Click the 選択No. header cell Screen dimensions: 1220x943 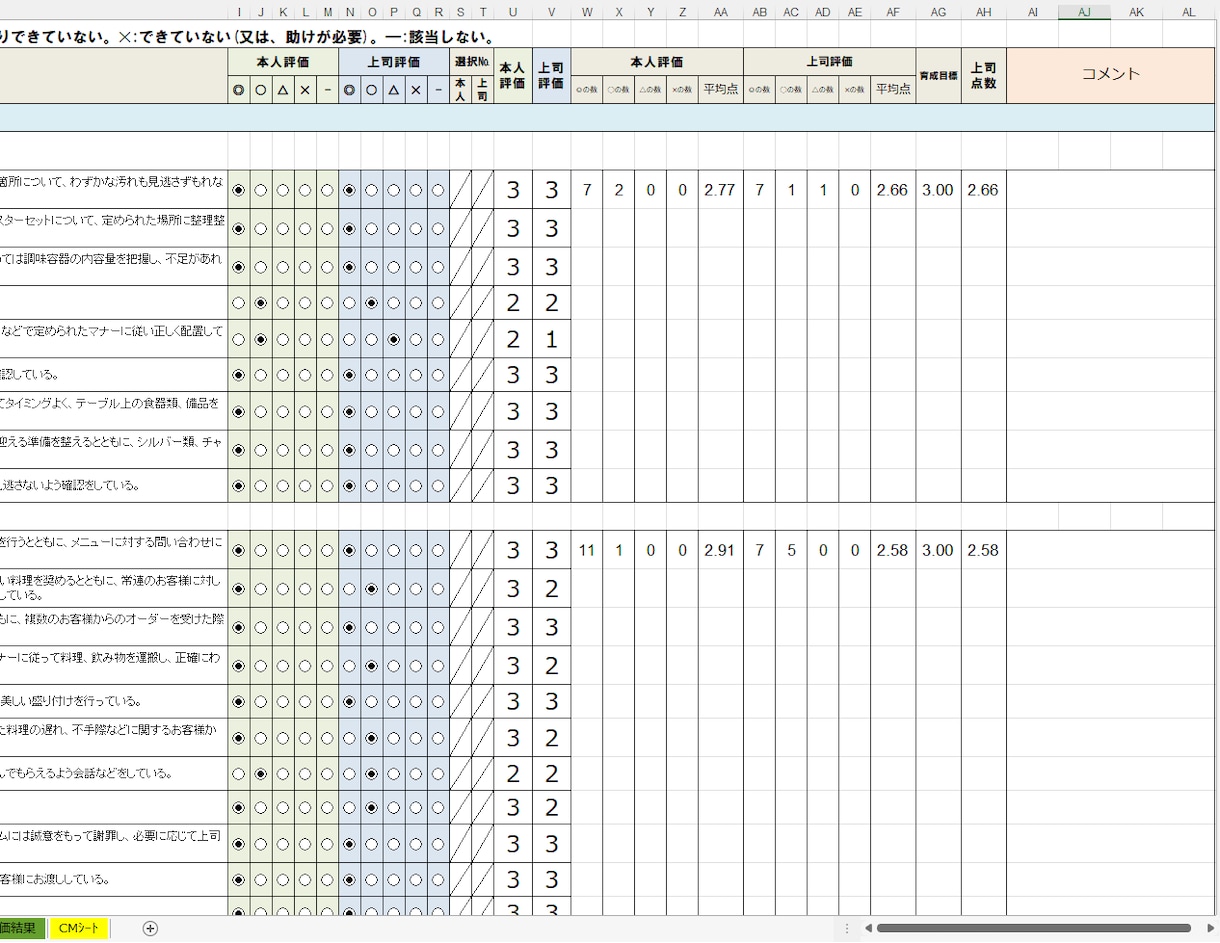[x=471, y=61]
